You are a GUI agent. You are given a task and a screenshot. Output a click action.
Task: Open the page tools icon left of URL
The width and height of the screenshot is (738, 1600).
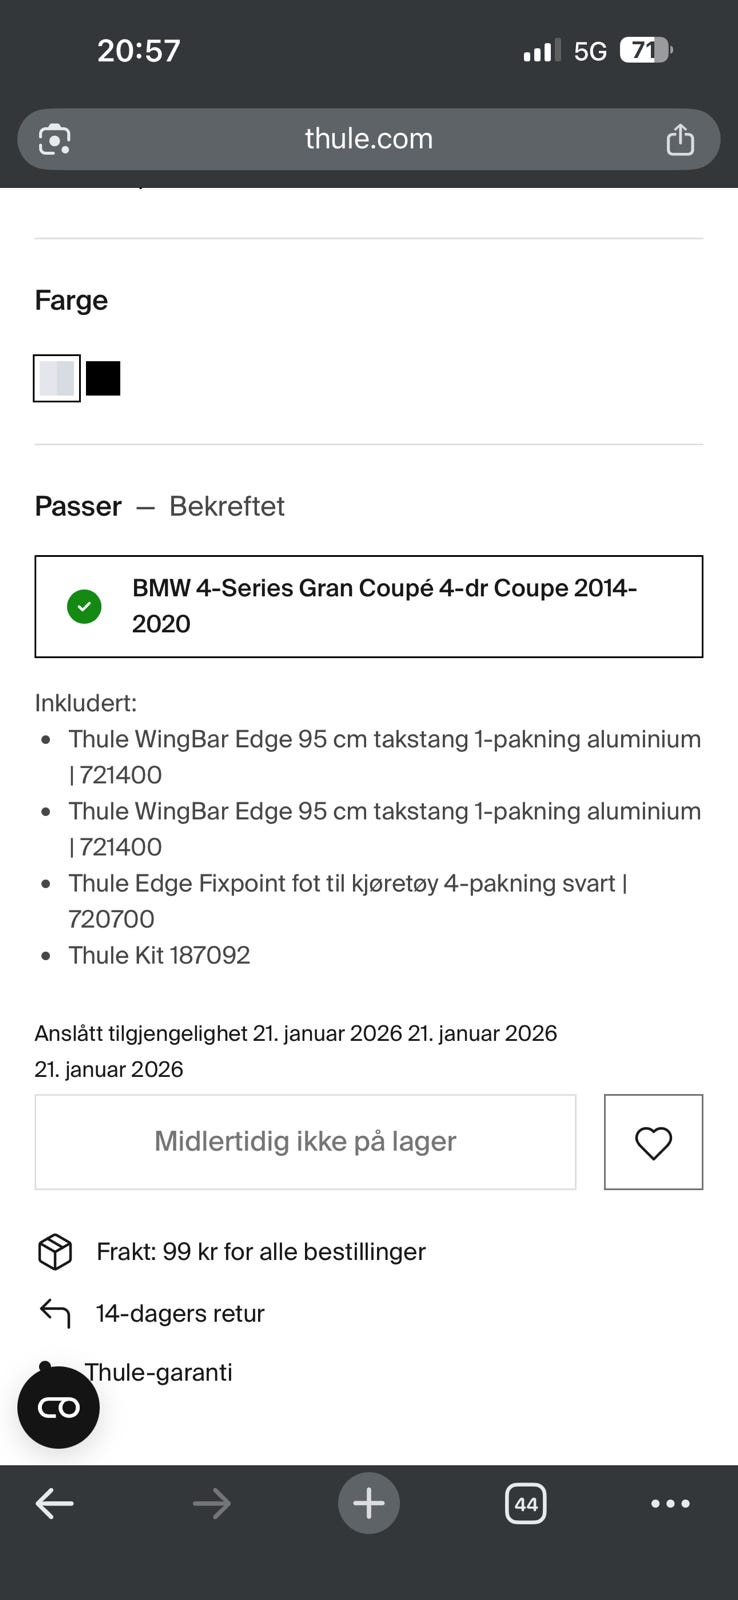point(54,139)
